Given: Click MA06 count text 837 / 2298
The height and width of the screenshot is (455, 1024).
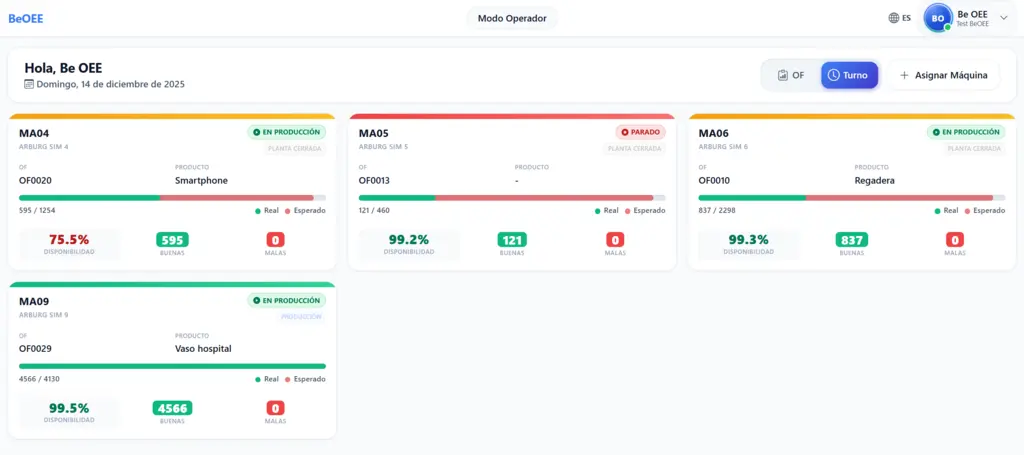Looking at the screenshot, I should point(717,210).
